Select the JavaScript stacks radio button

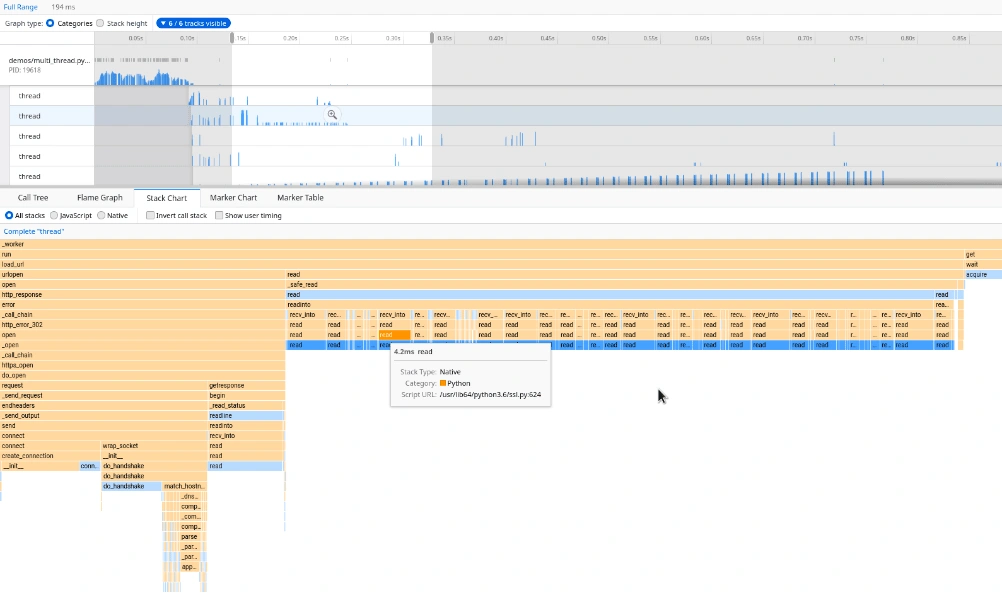click(x=54, y=215)
